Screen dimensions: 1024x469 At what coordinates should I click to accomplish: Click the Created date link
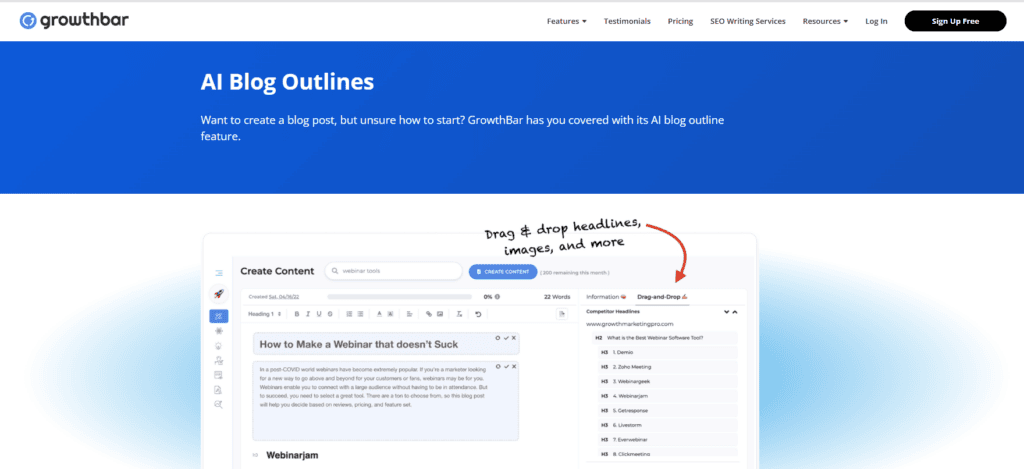(284, 297)
